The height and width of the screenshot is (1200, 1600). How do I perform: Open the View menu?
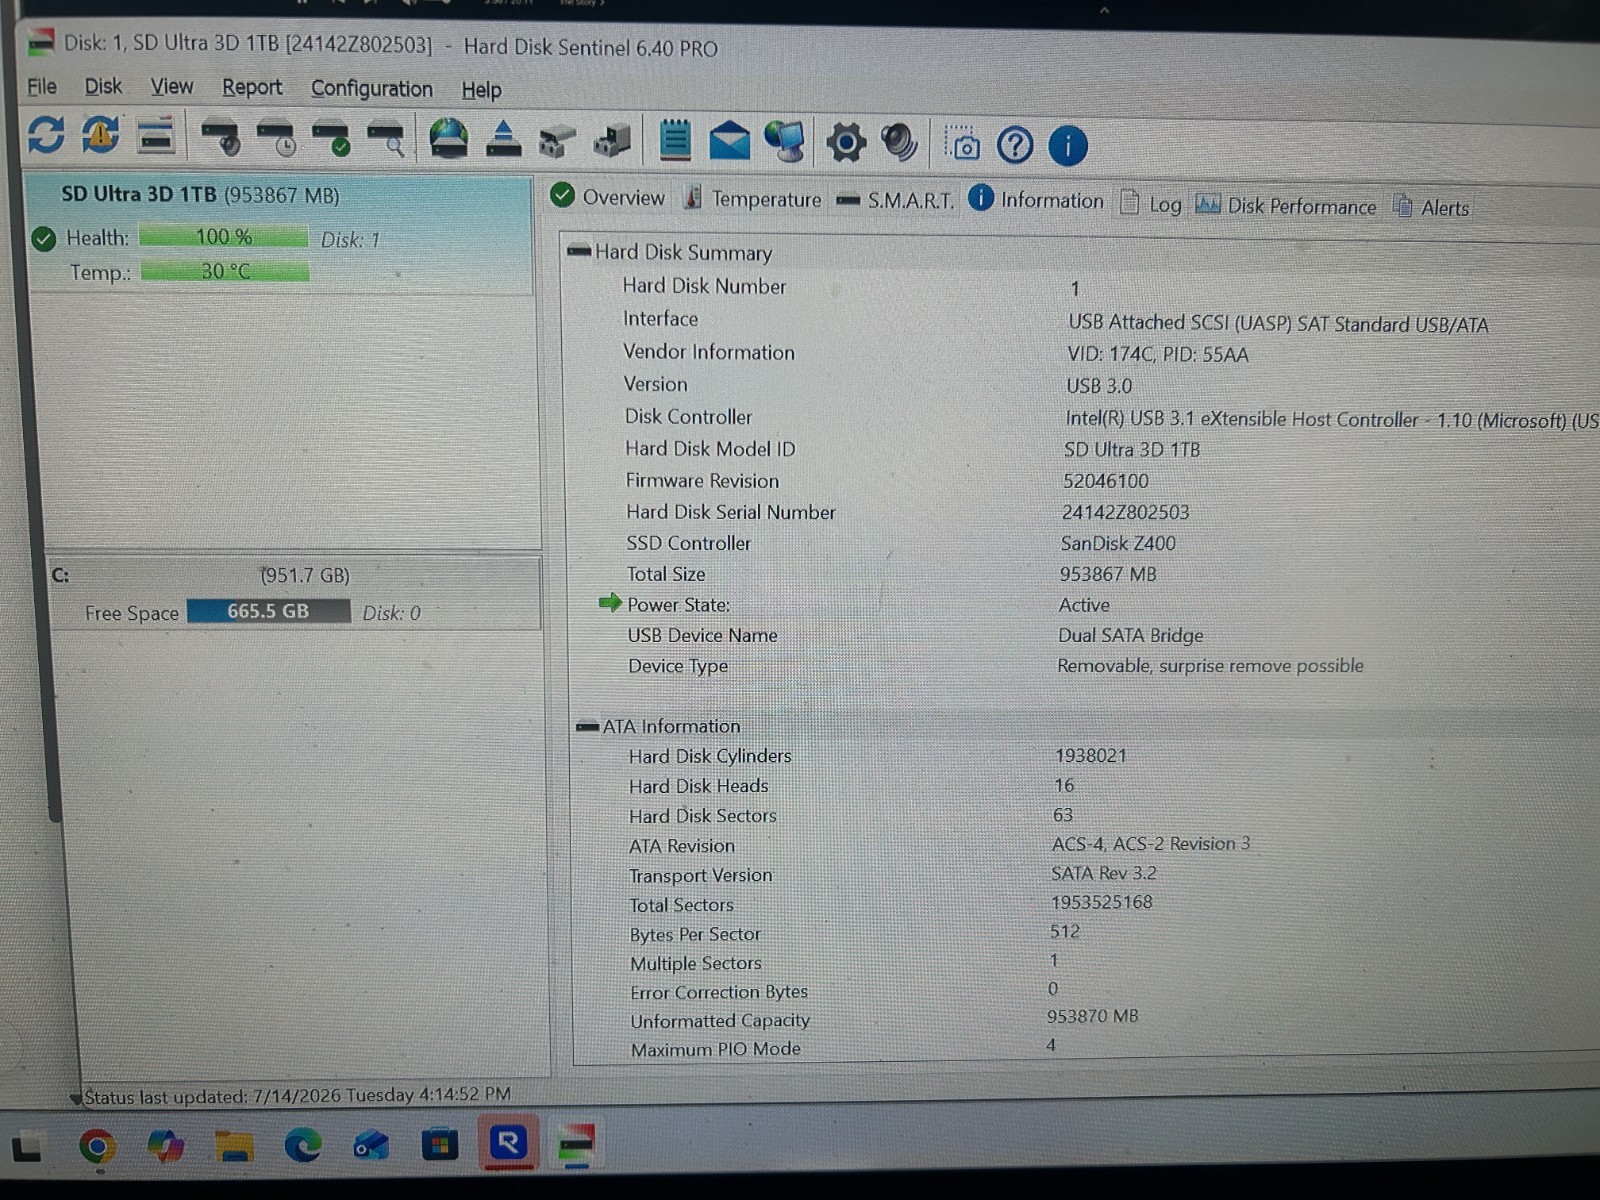click(x=172, y=87)
